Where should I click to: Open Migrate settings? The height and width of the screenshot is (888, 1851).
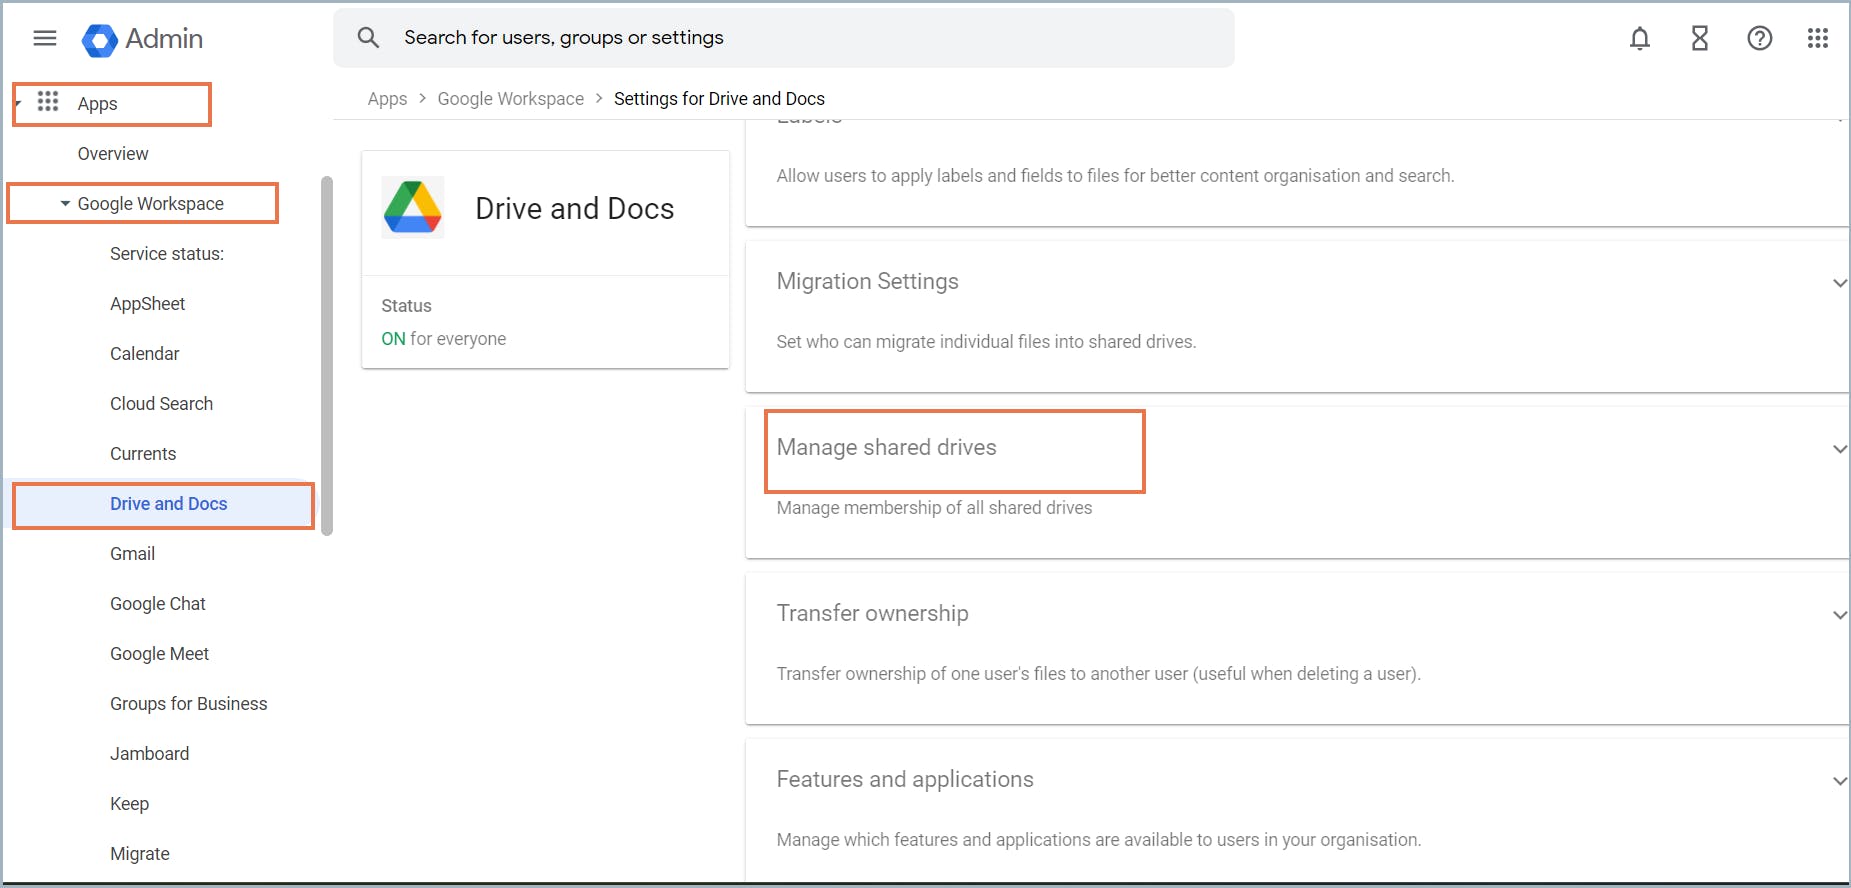pyautogui.click(x=140, y=854)
